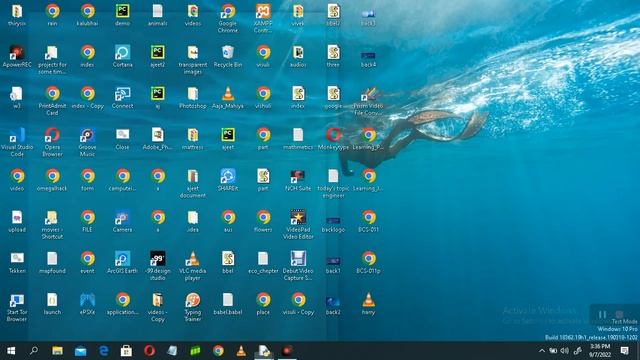640x360 pixels.
Task: Open Microsoft Store from the taskbar
Action: click(126, 351)
